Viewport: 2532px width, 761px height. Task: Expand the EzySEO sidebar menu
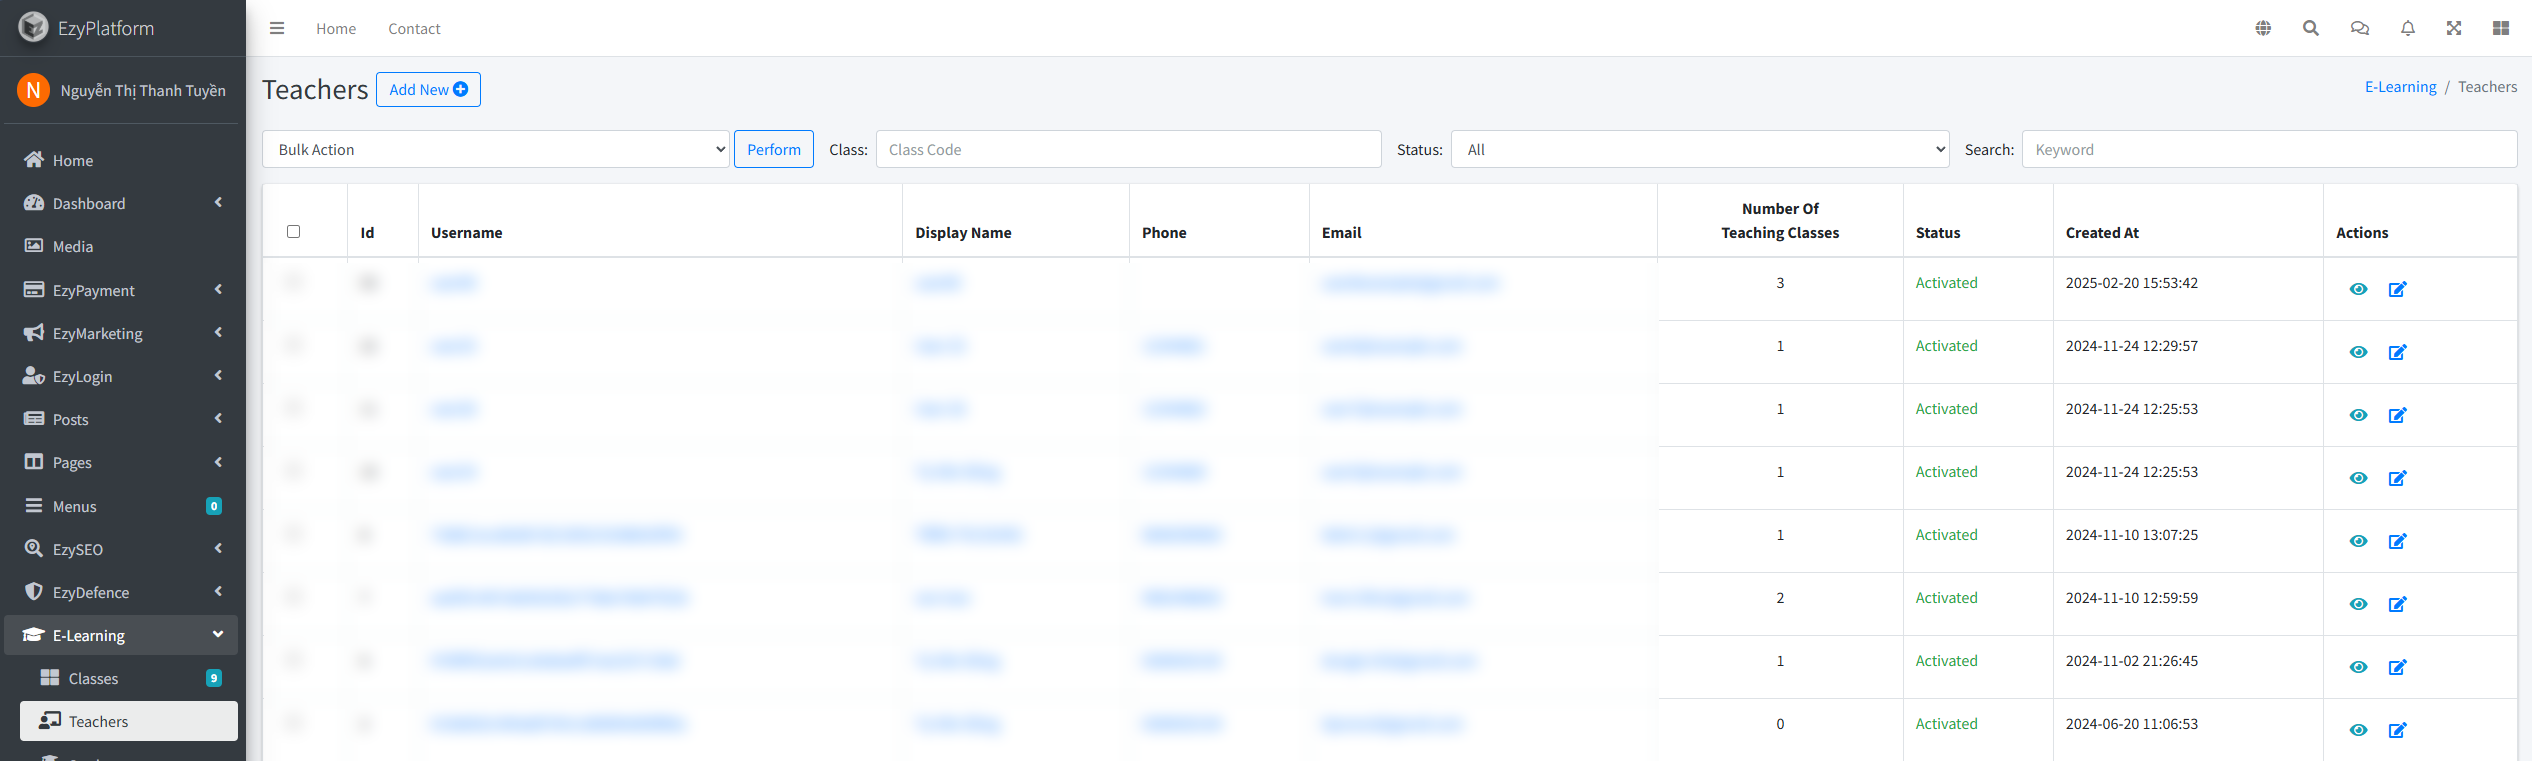(x=121, y=549)
